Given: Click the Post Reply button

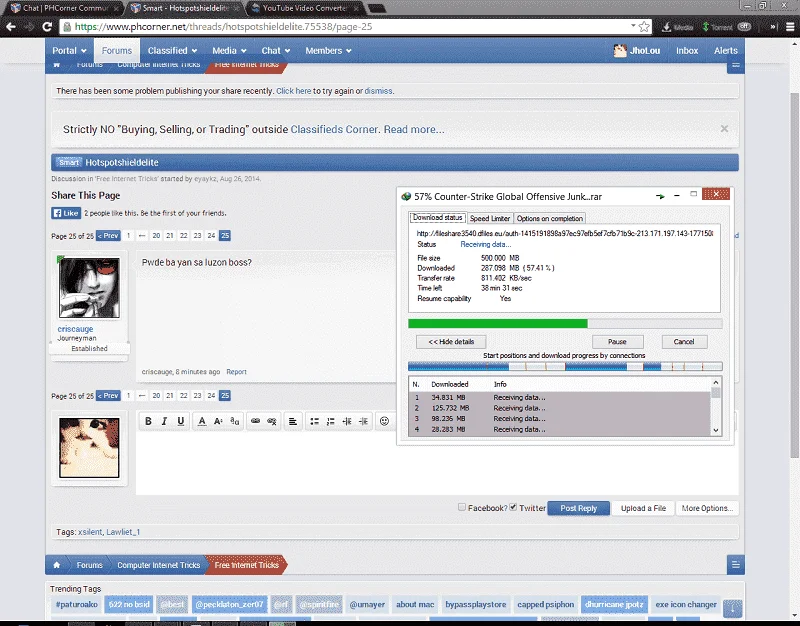Looking at the screenshot, I should (x=579, y=508).
